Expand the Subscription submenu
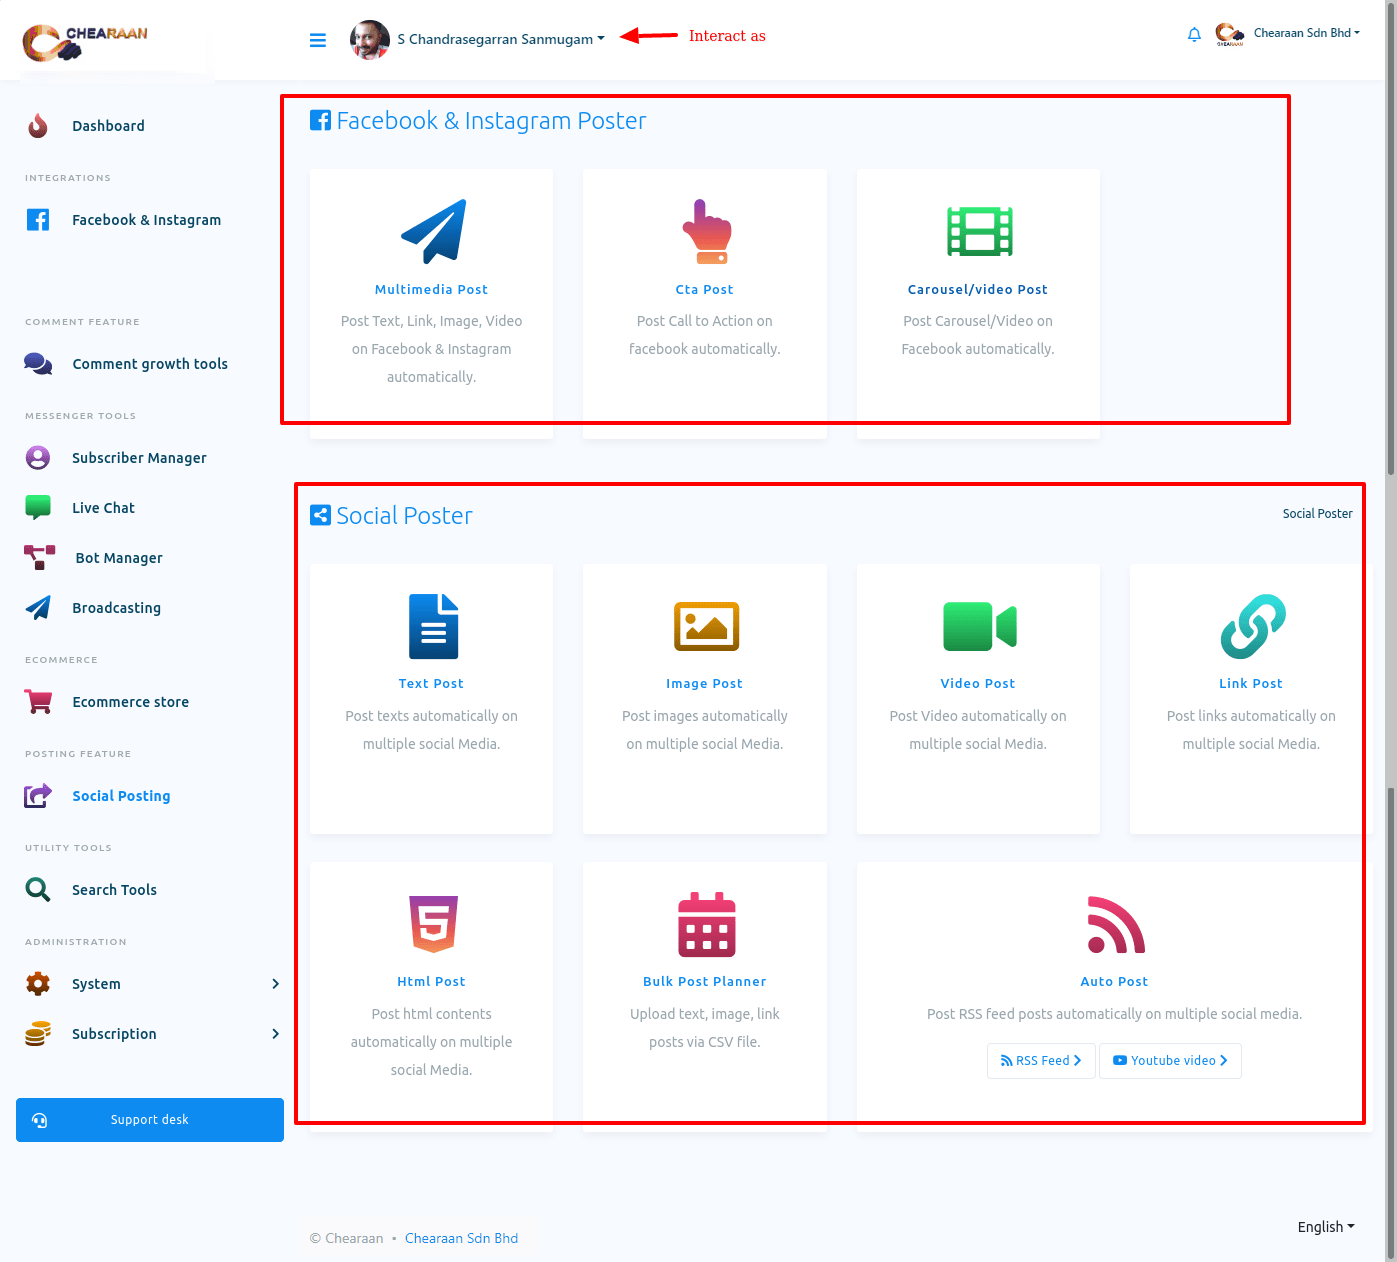Image resolution: width=1397 pixels, height=1262 pixels. [150, 1034]
